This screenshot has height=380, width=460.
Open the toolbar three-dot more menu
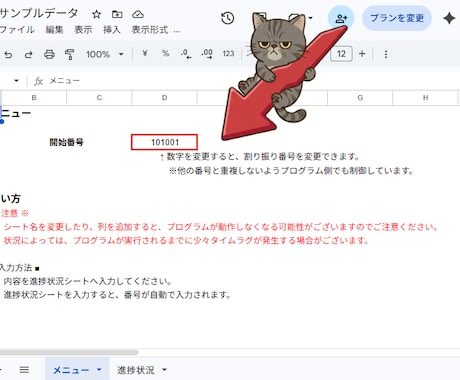click(x=386, y=54)
